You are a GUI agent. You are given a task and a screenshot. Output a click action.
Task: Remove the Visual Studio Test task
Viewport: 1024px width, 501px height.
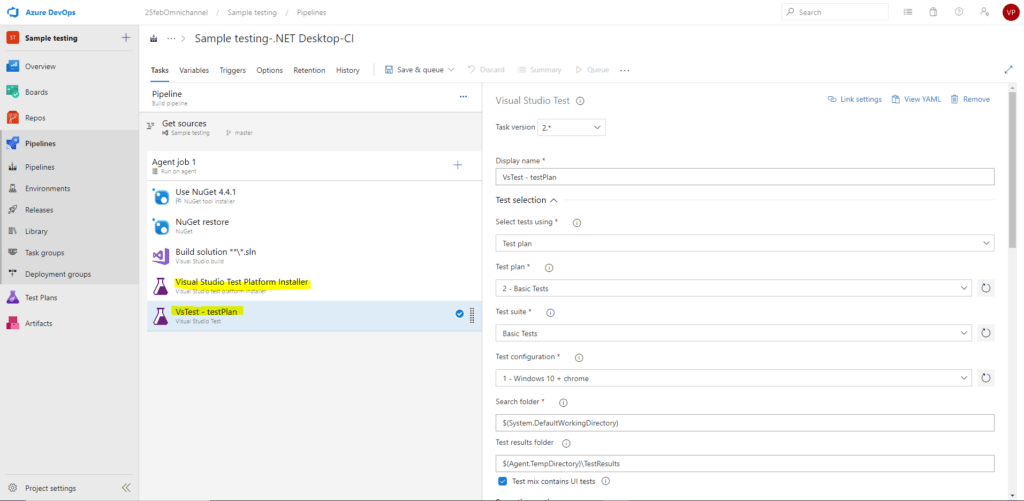(x=970, y=99)
